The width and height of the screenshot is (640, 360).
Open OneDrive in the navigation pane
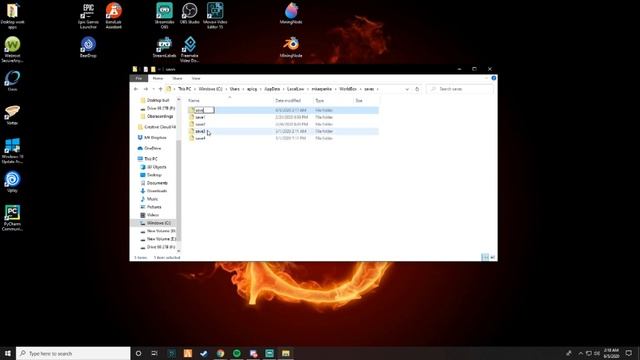pyautogui.click(x=149, y=148)
